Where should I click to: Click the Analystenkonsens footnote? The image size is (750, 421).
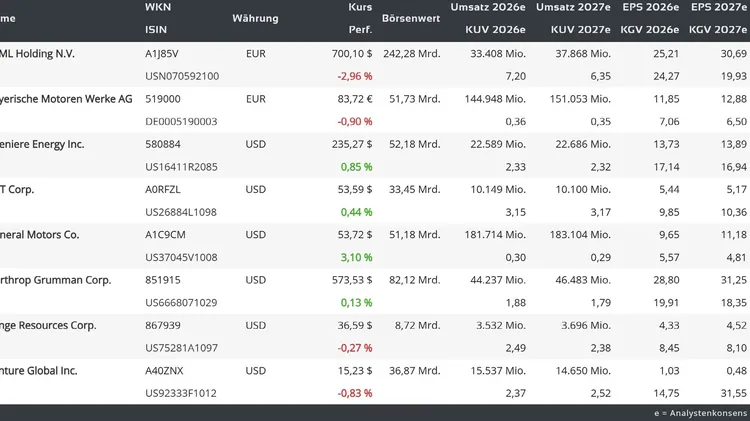700,413
